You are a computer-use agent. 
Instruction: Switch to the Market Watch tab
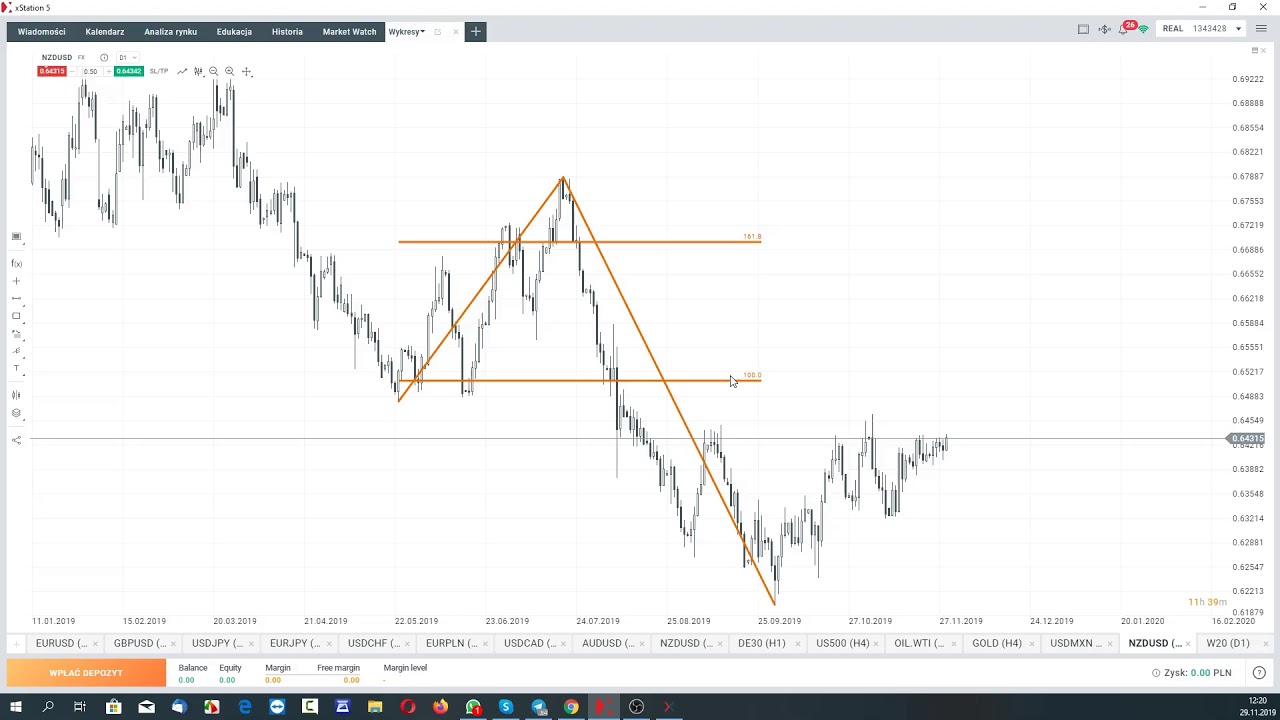(x=349, y=32)
